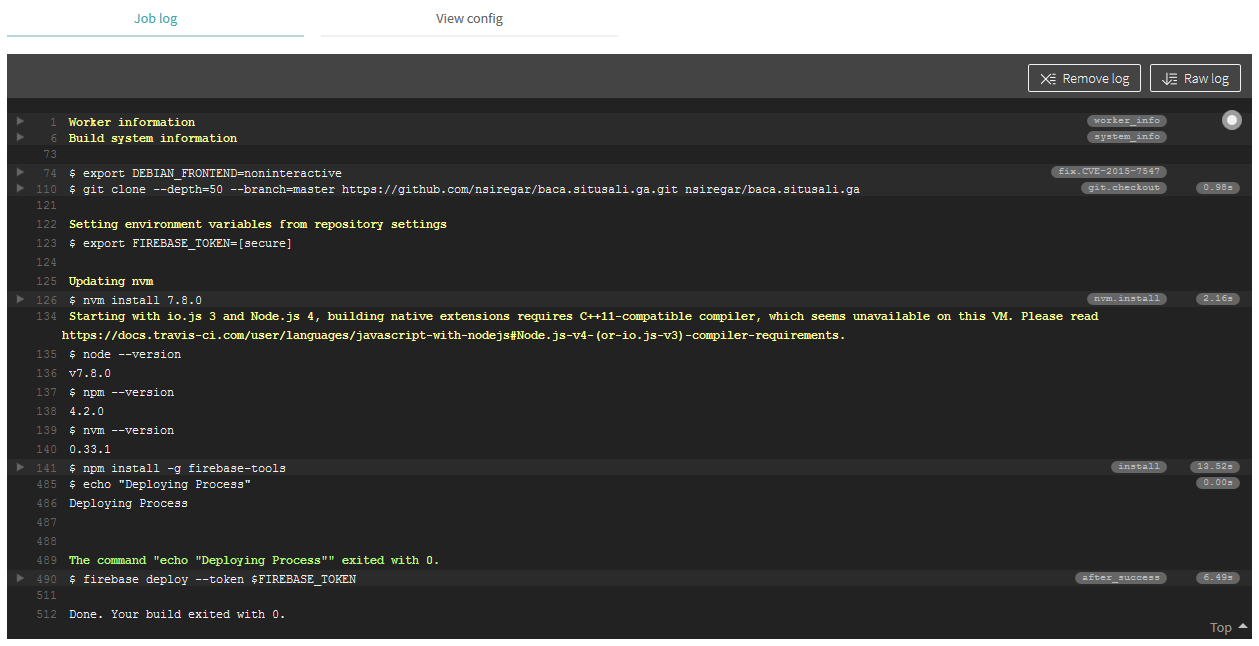The height and width of the screenshot is (646, 1259).
Task: Expand the npm install firebase-tools fold
Action: pyautogui.click(x=20, y=467)
